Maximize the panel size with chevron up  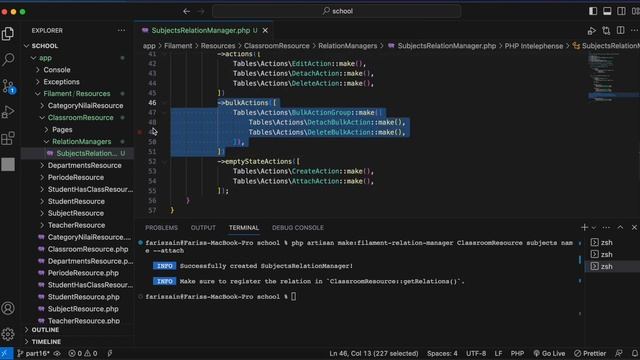(x=620, y=227)
